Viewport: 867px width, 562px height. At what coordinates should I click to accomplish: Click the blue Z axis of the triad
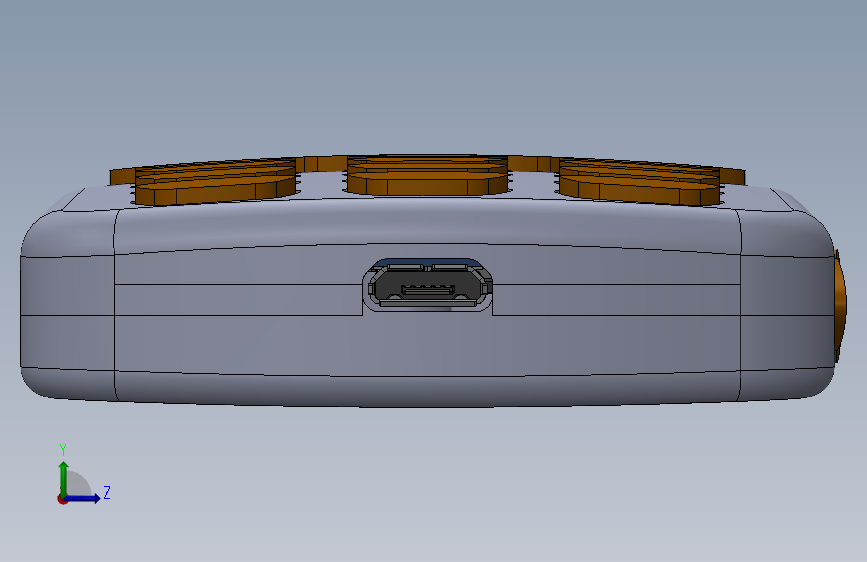83,498
